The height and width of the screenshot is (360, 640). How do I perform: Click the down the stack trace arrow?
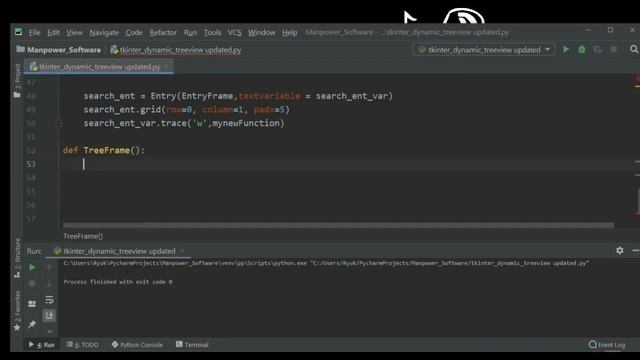click(49, 283)
